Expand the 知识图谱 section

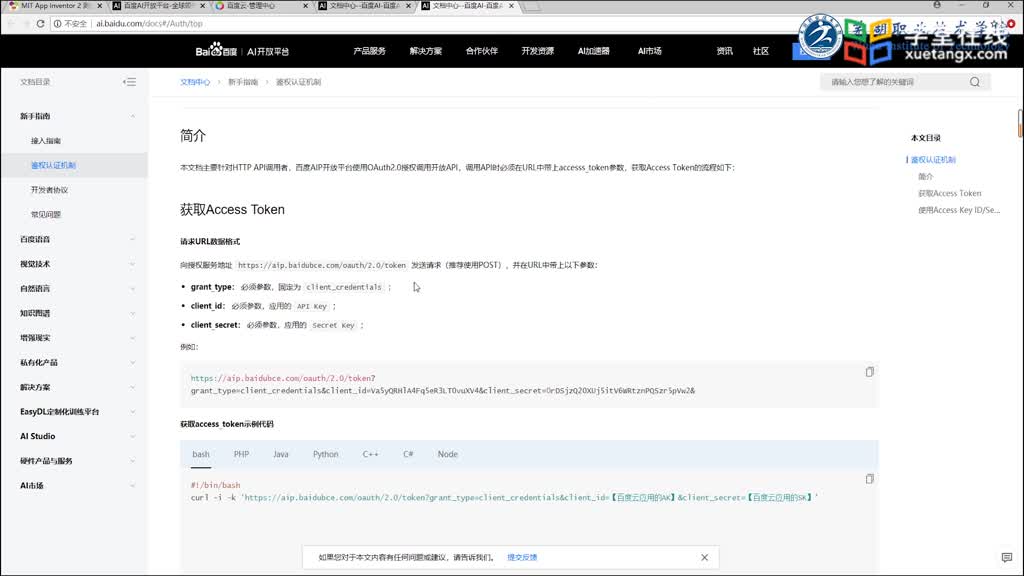(133, 313)
